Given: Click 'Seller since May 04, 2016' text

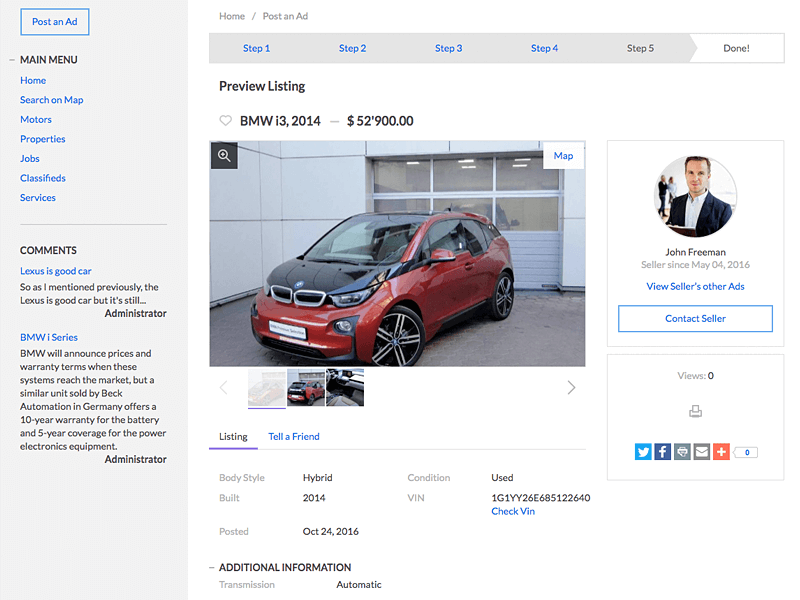Looking at the screenshot, I should coord(695,265).
